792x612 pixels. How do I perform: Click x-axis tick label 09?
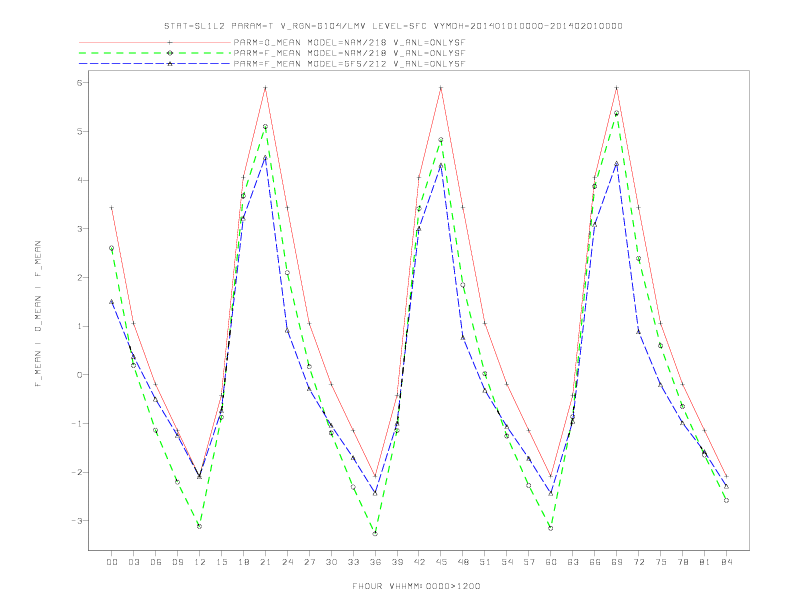coord(177,562)
